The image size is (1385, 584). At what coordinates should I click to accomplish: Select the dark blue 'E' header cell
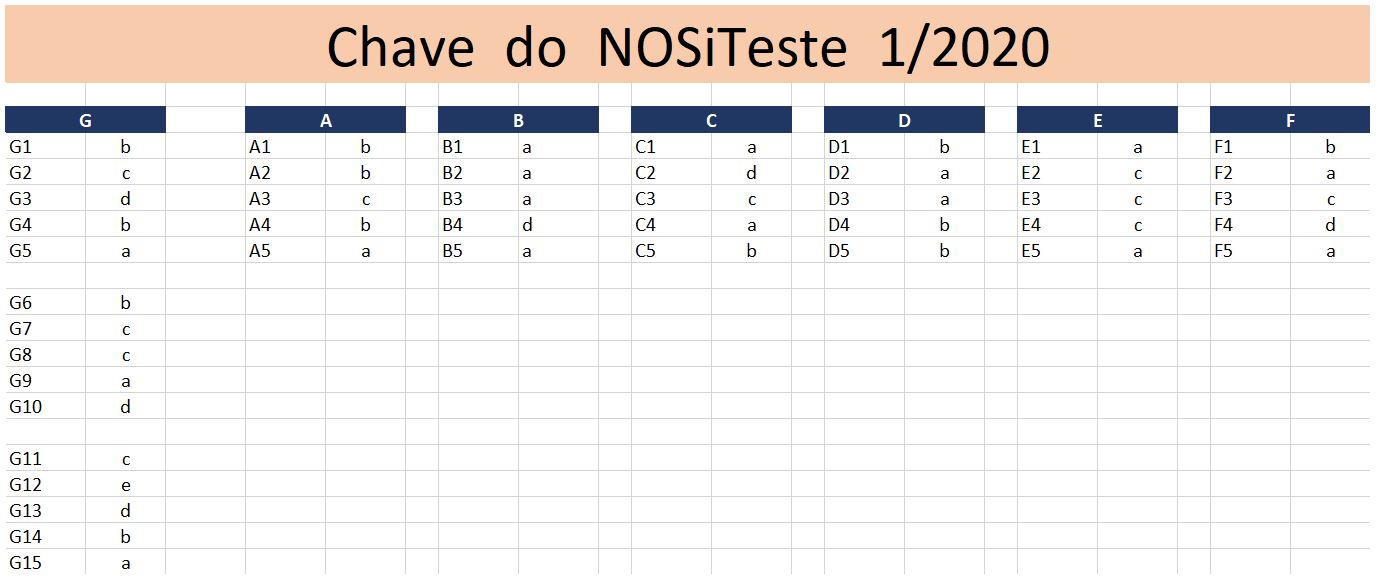click(1097, 120)
